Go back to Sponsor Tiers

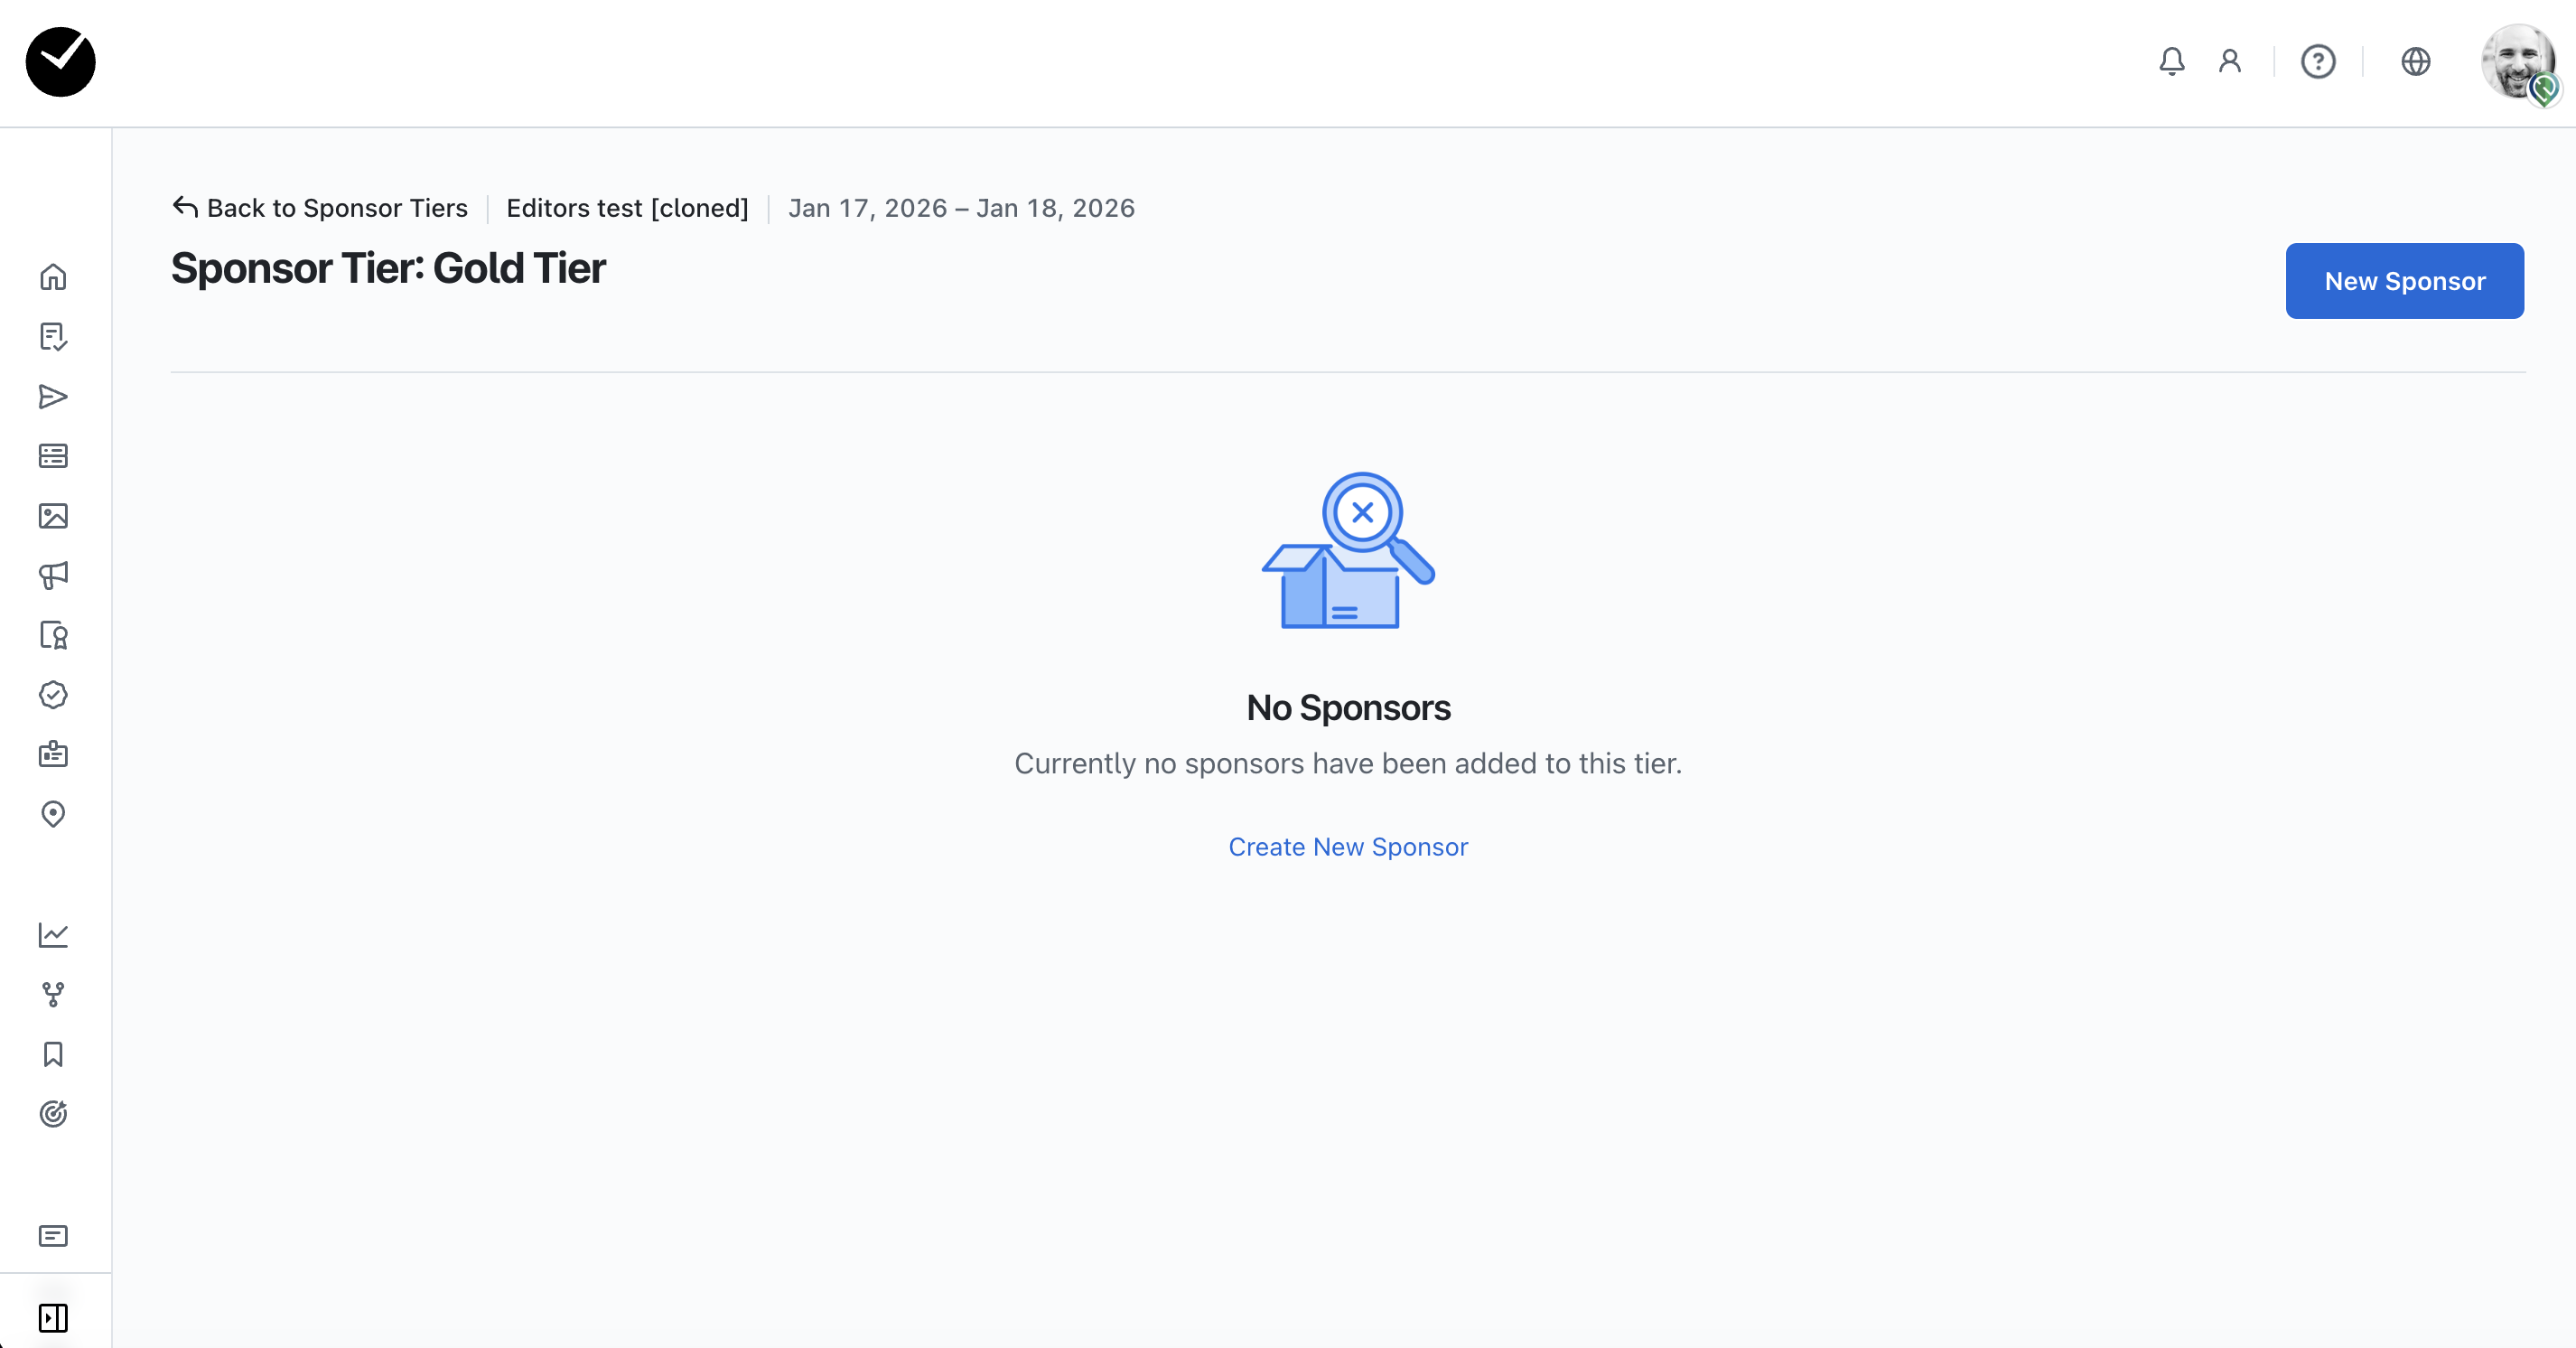tap(320, 208)
